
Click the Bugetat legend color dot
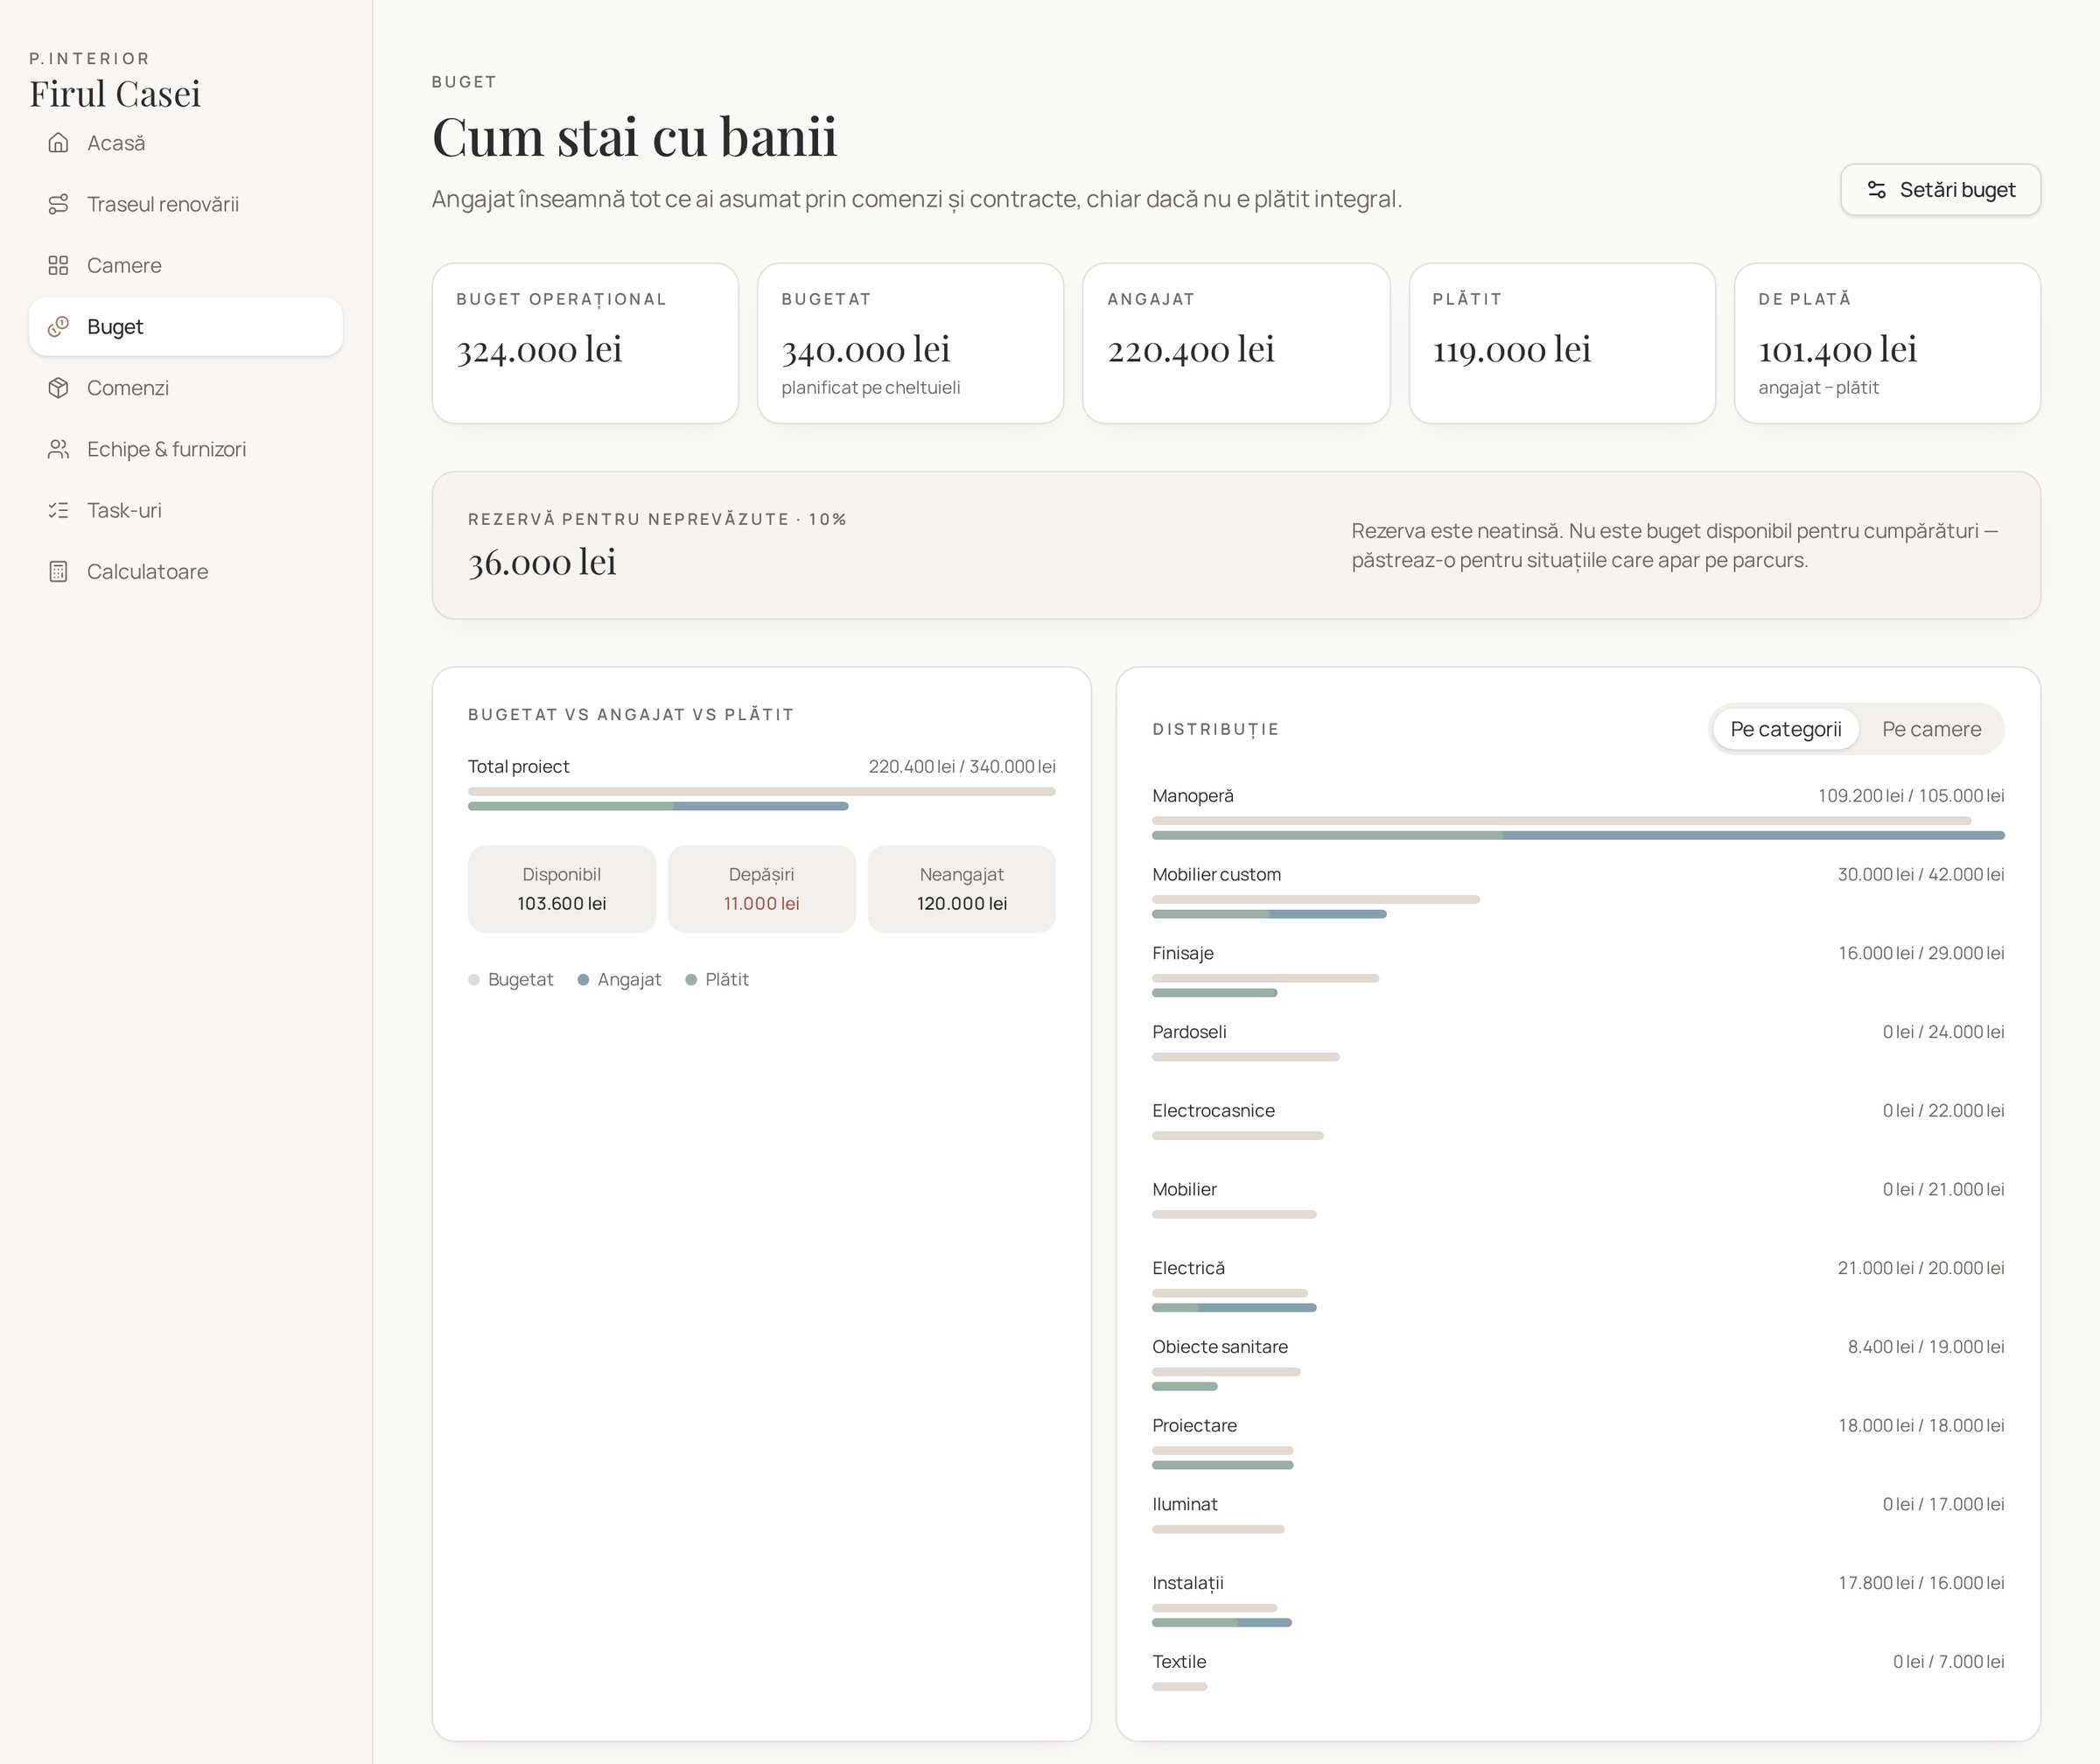coord(474,980)
